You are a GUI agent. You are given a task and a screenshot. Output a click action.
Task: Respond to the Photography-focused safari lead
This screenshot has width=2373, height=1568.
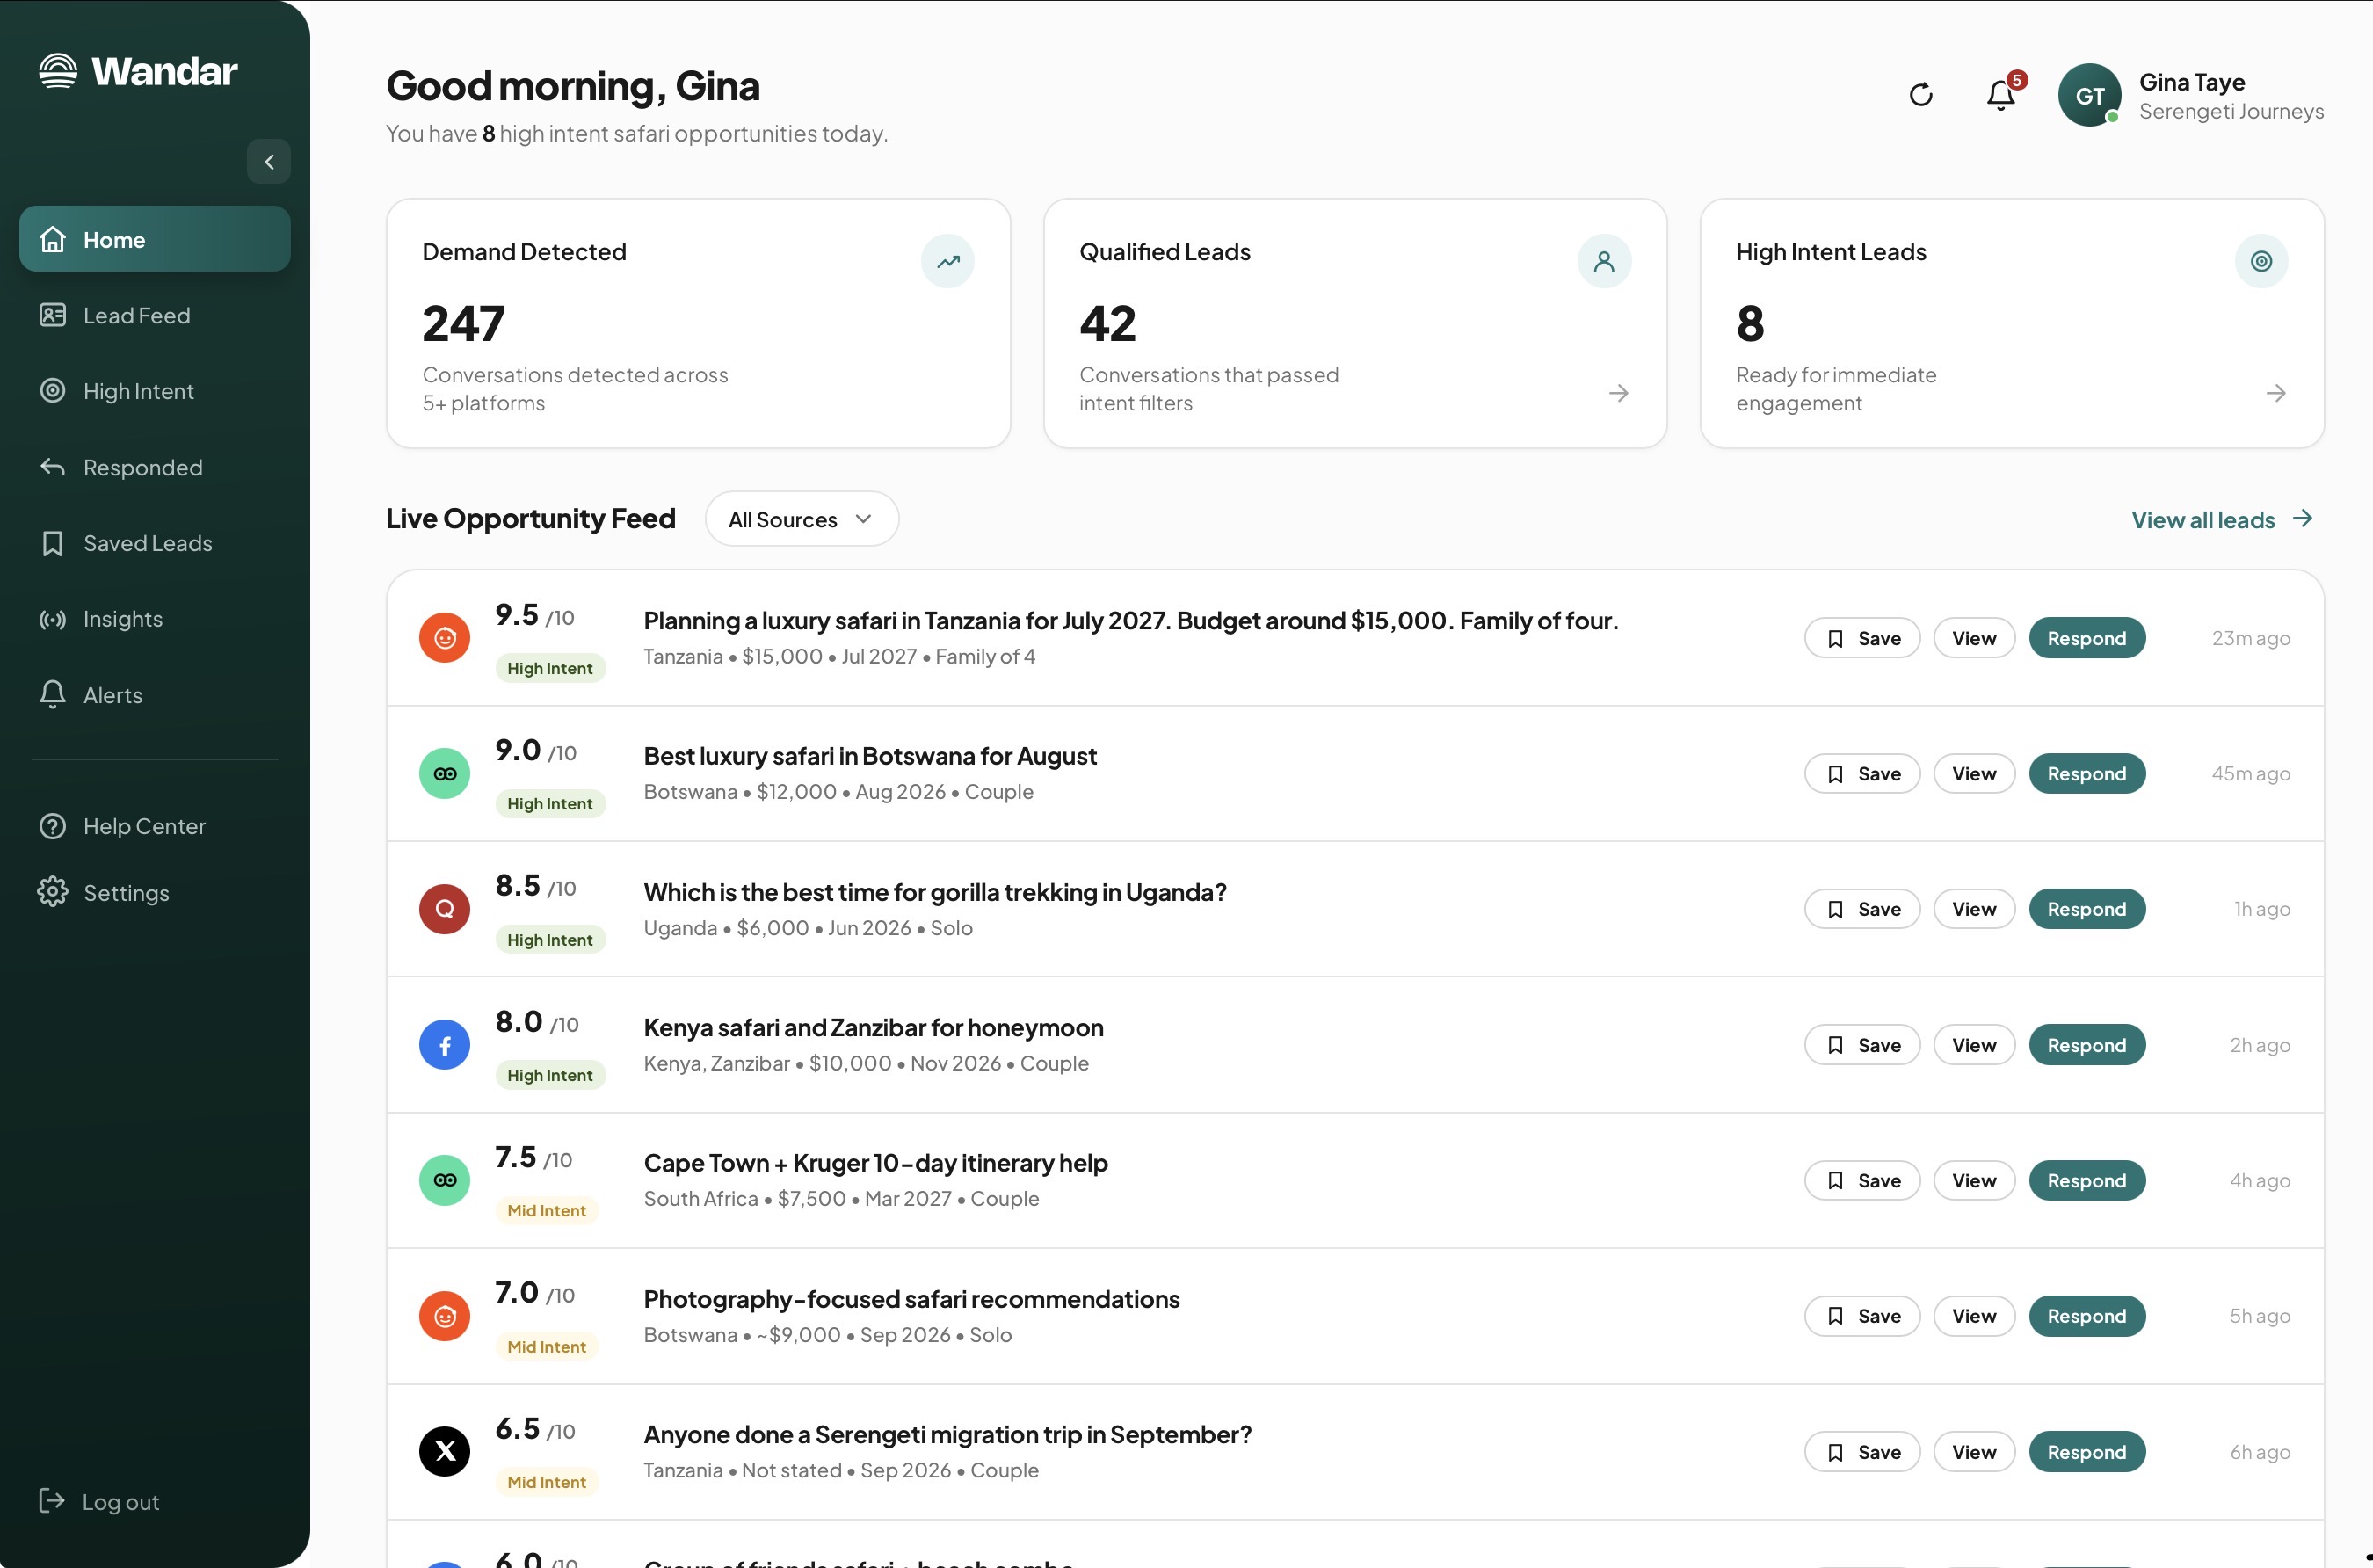[x=2087, y=1316]
